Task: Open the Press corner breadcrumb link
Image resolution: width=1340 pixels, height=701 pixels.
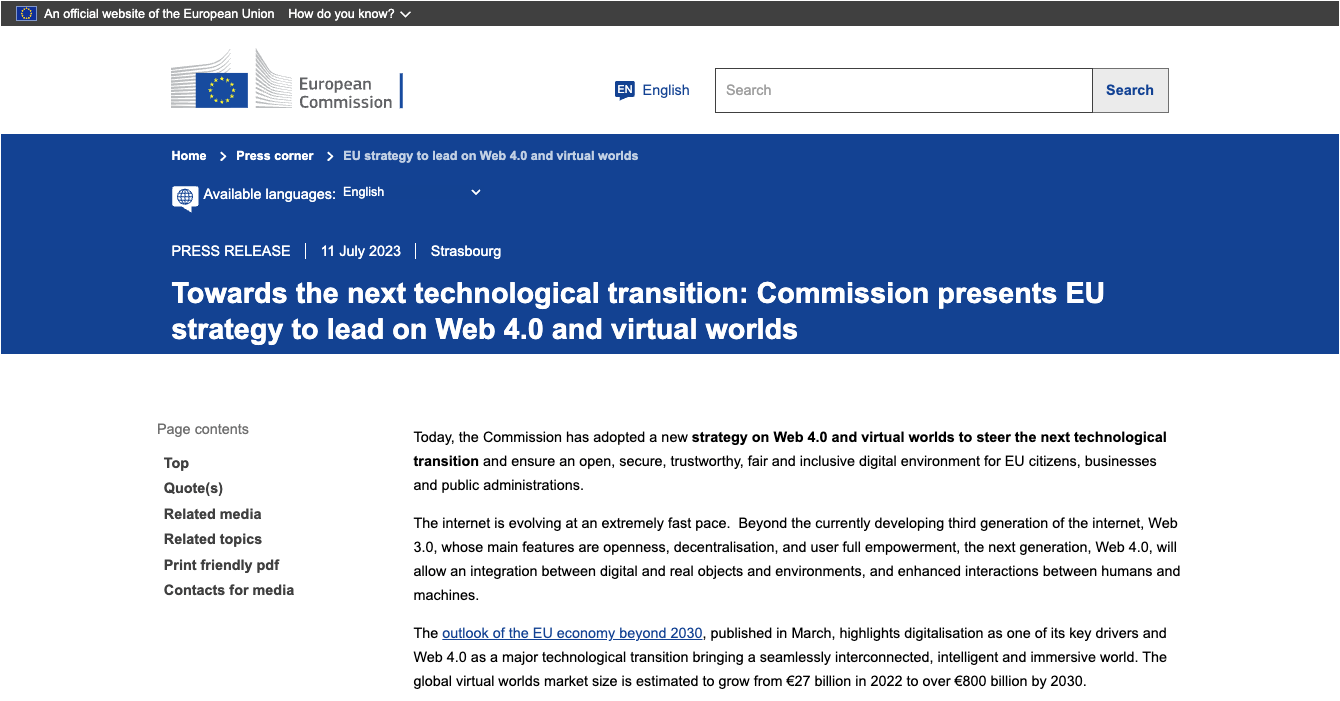Action: pos(275,156)
